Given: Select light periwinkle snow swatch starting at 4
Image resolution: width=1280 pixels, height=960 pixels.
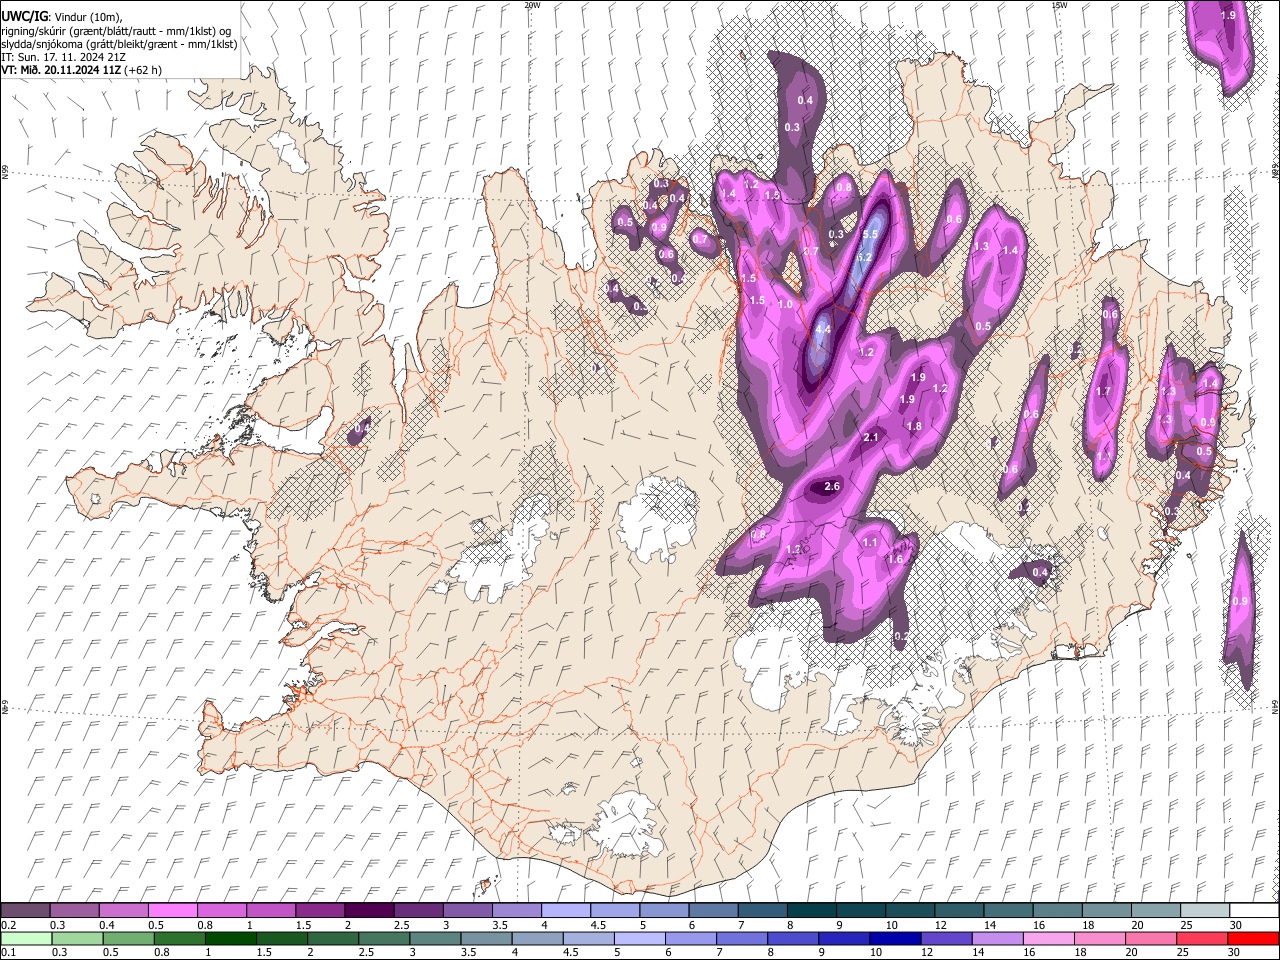Looking at the screenshot, I should point(564,911).
